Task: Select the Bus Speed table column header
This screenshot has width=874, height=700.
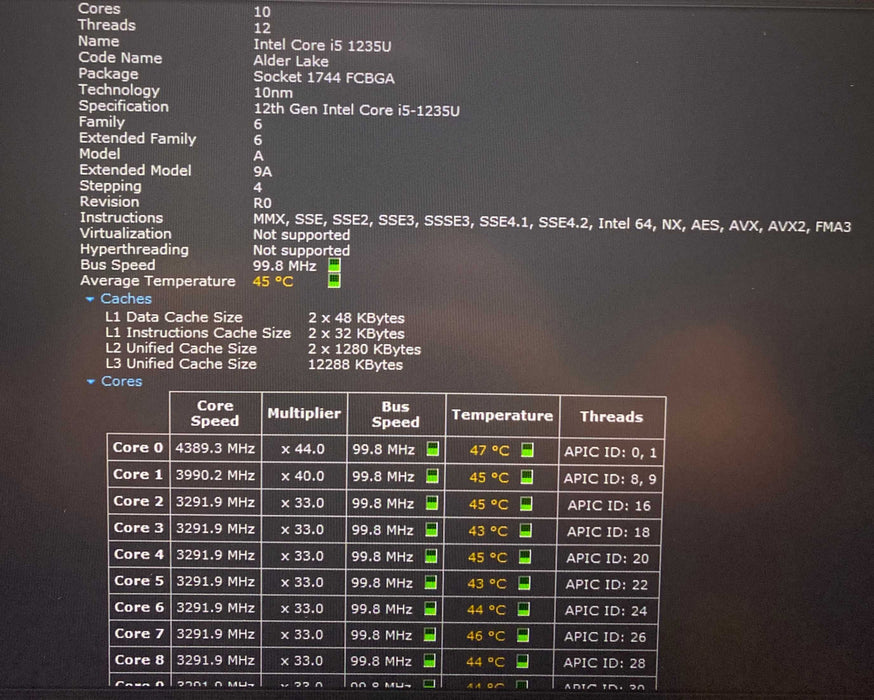Action: pyautogui.click(x=396, y=414)
